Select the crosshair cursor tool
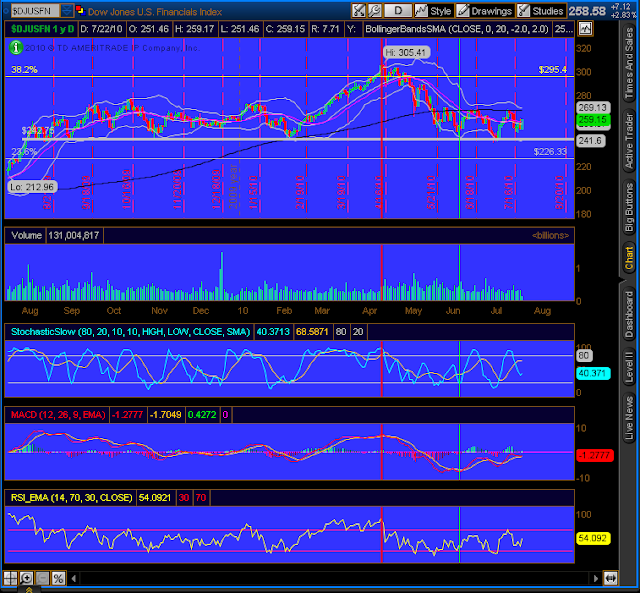Screen dimensions: 640x593 tap(10, 578)
